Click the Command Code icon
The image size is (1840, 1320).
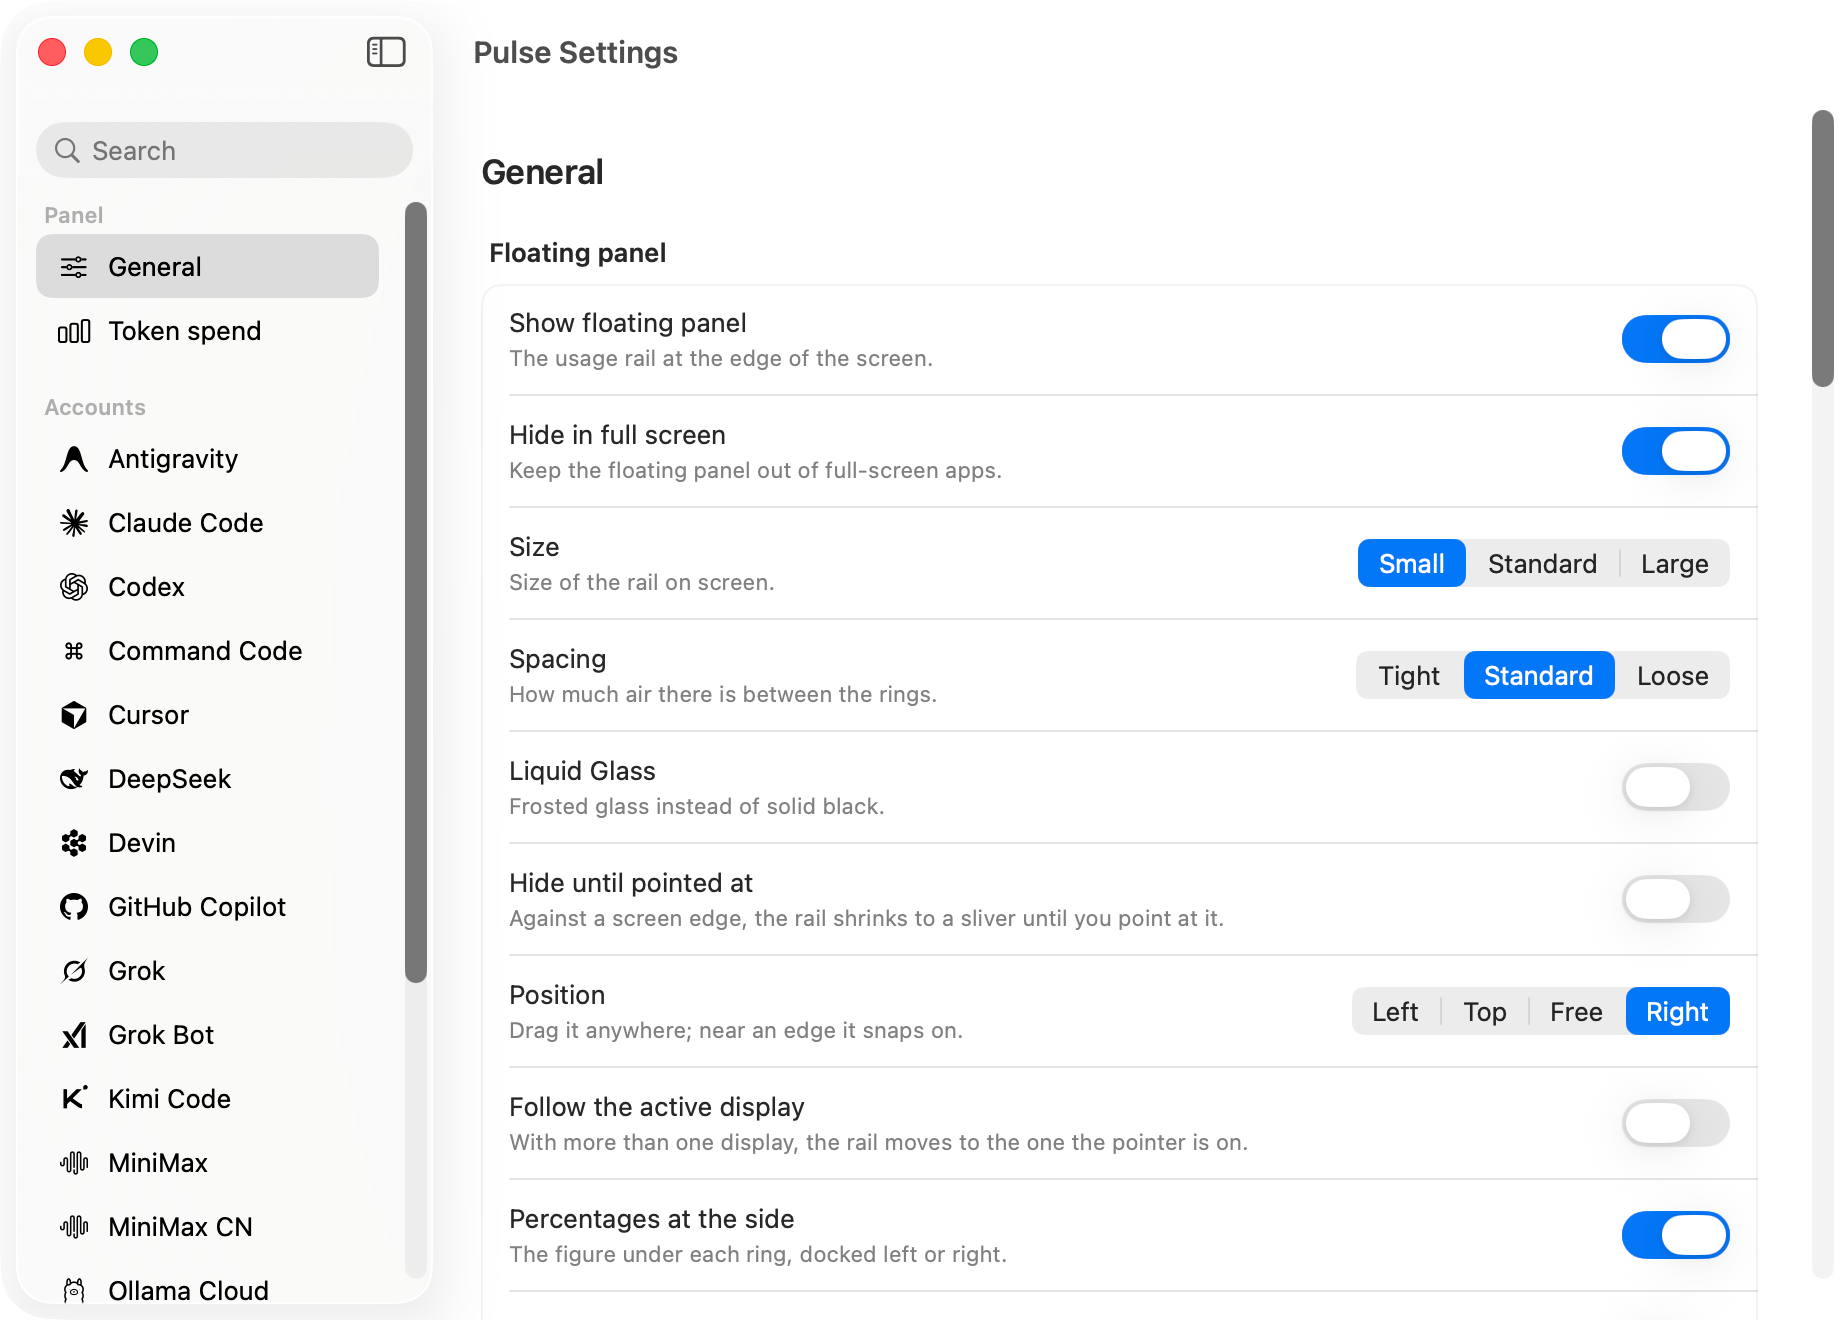coord(74,651)
